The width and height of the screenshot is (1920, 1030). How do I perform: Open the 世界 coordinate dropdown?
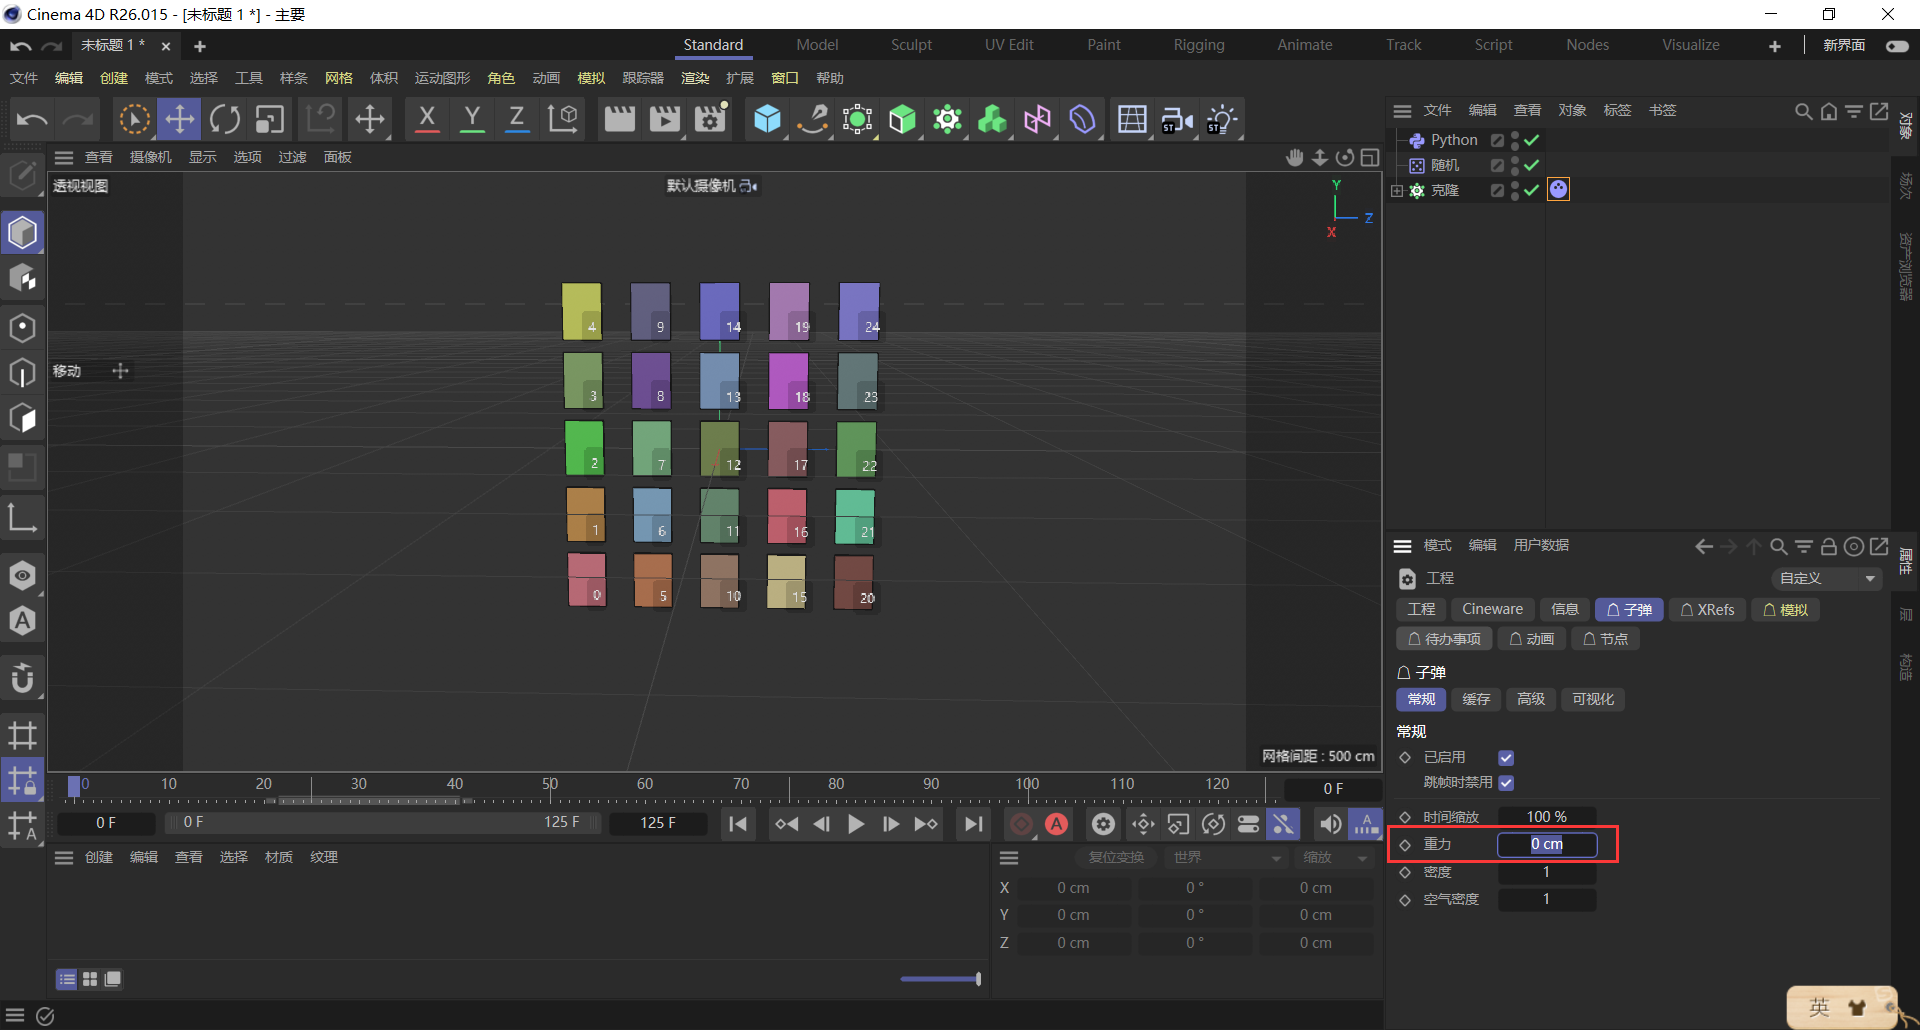point(1226,858)
